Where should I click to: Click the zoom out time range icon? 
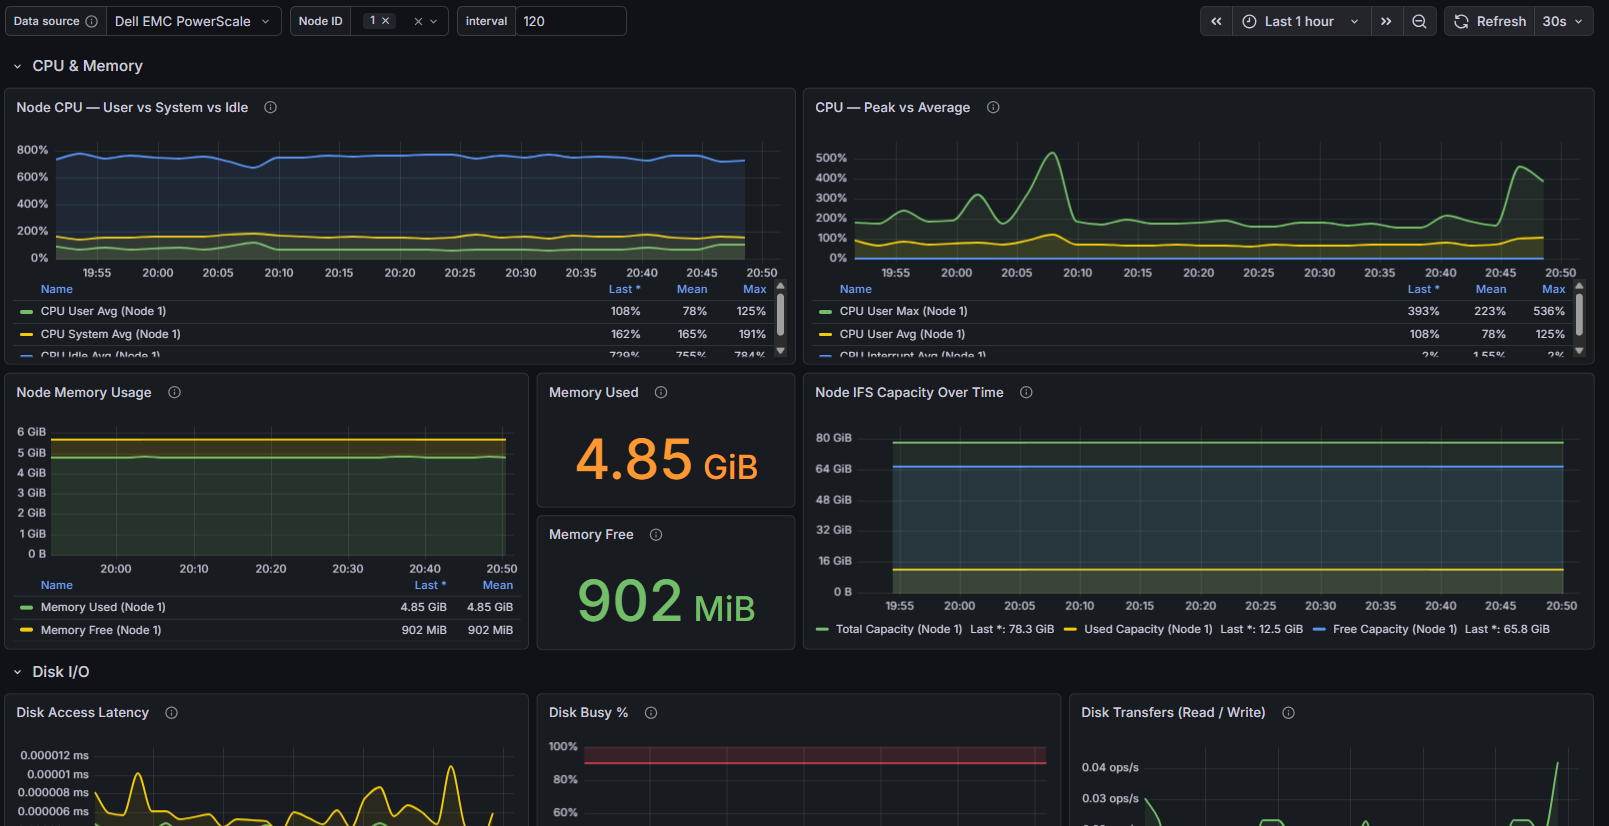point(1419,21)
